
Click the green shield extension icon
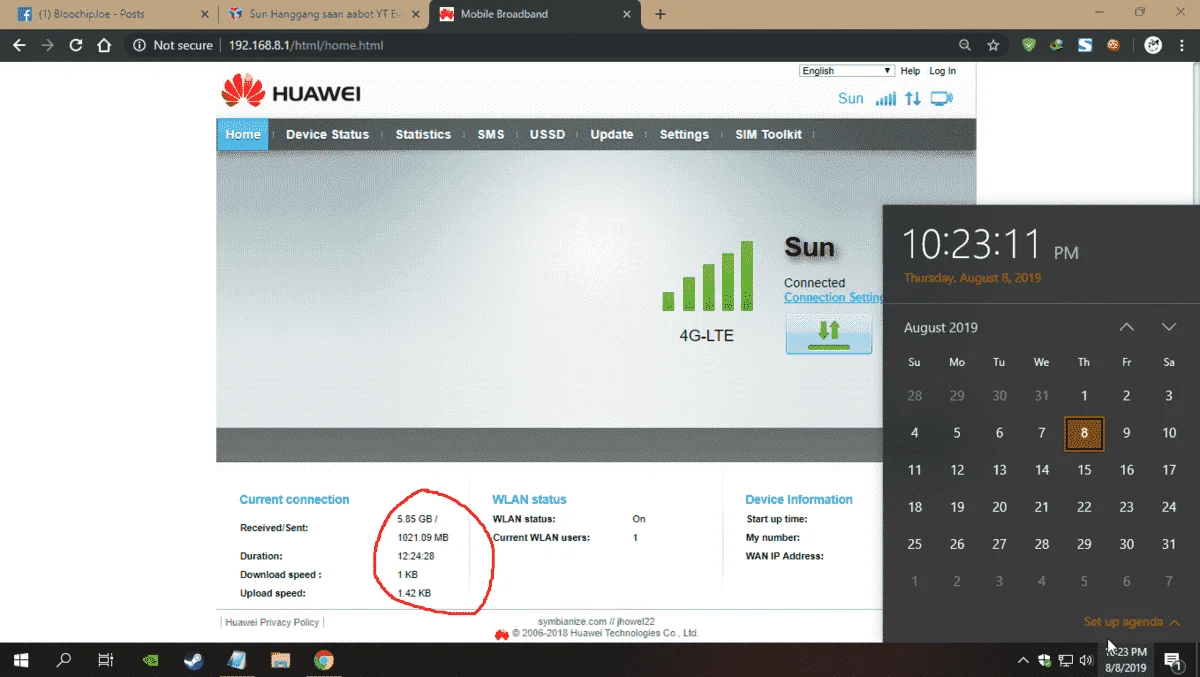(1029, 45)
